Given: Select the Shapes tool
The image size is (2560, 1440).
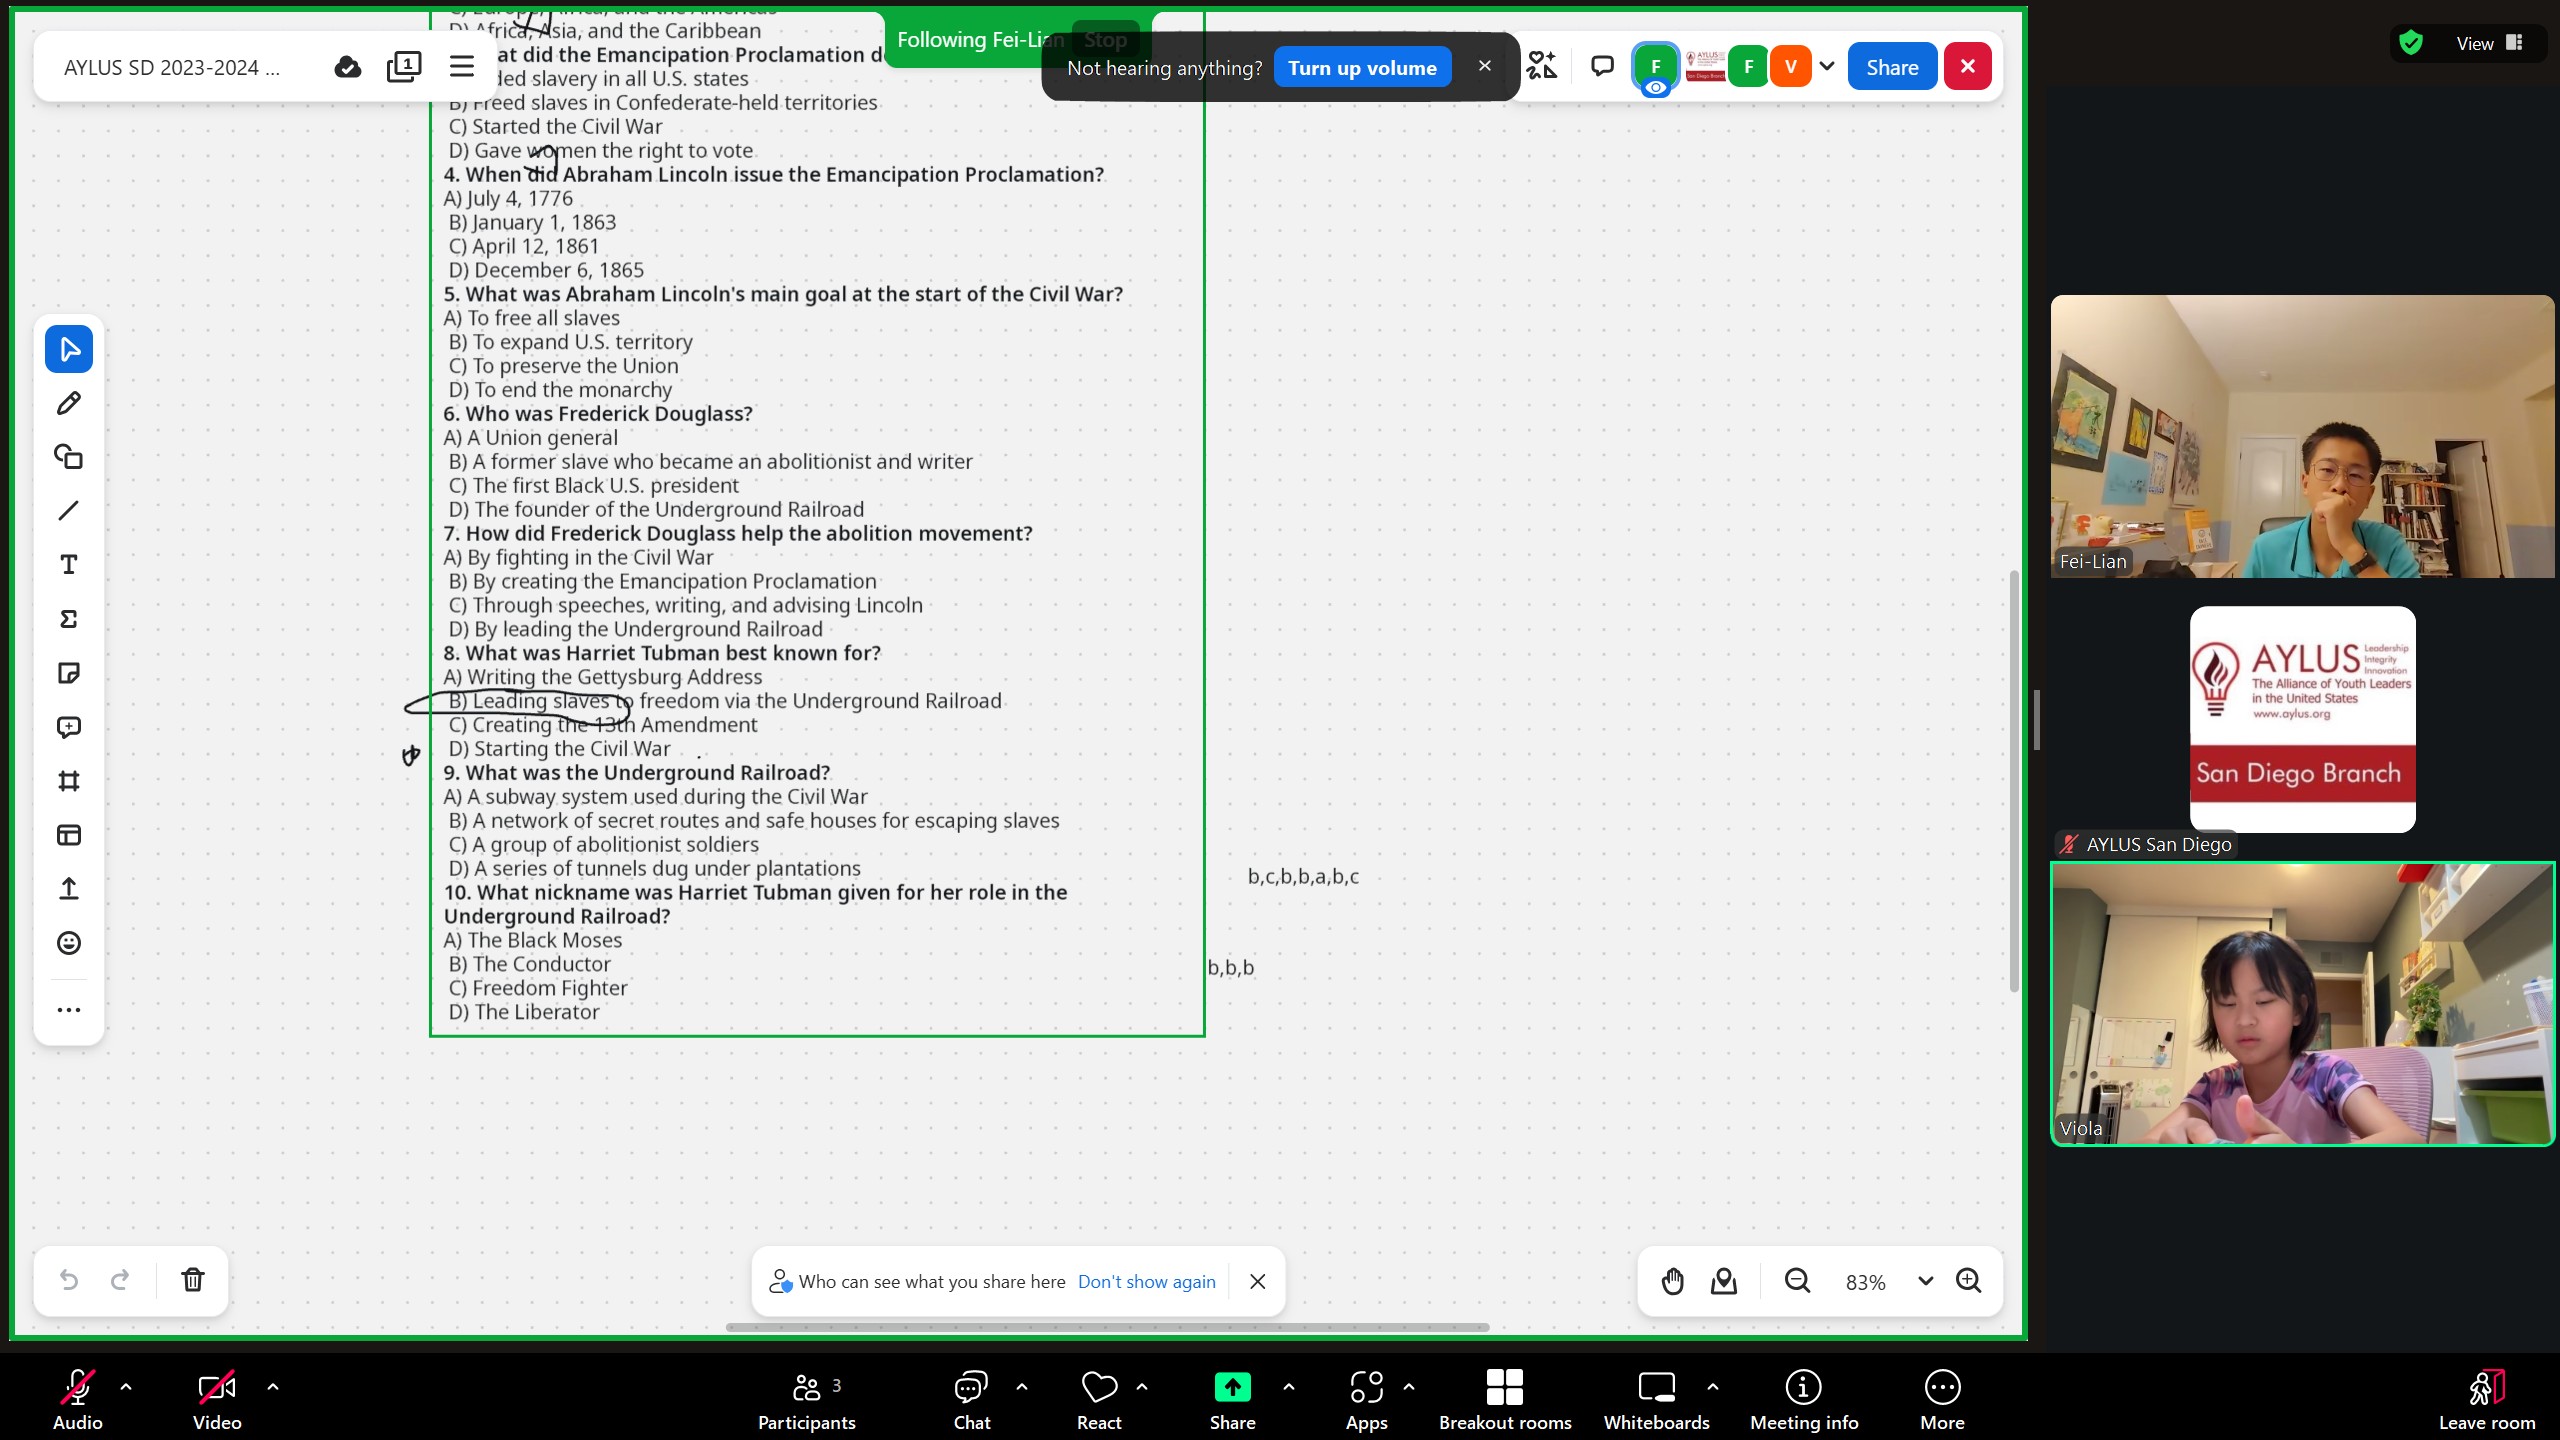Looking at the screenshot, I should [68, 457].
